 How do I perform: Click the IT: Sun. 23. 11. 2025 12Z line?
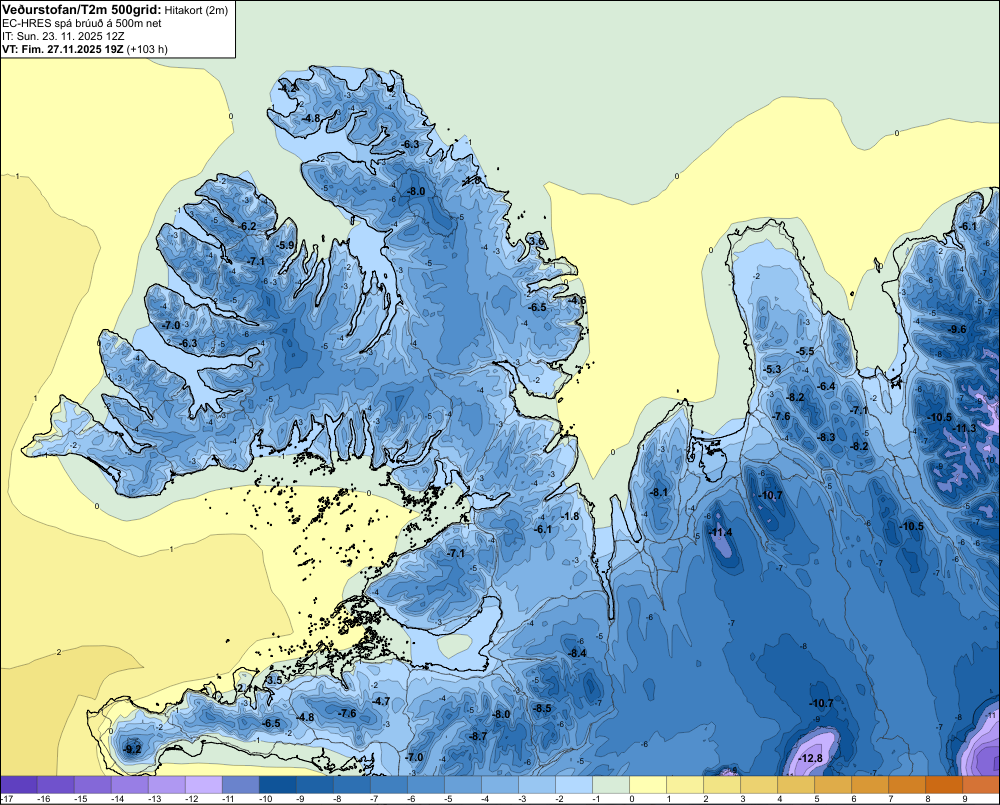click(64, 36)
